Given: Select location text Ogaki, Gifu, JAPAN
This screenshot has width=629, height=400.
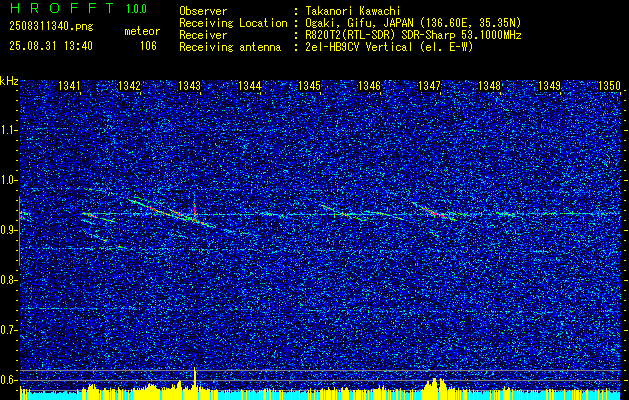Looking at the screenshot, I should point(359,23).
